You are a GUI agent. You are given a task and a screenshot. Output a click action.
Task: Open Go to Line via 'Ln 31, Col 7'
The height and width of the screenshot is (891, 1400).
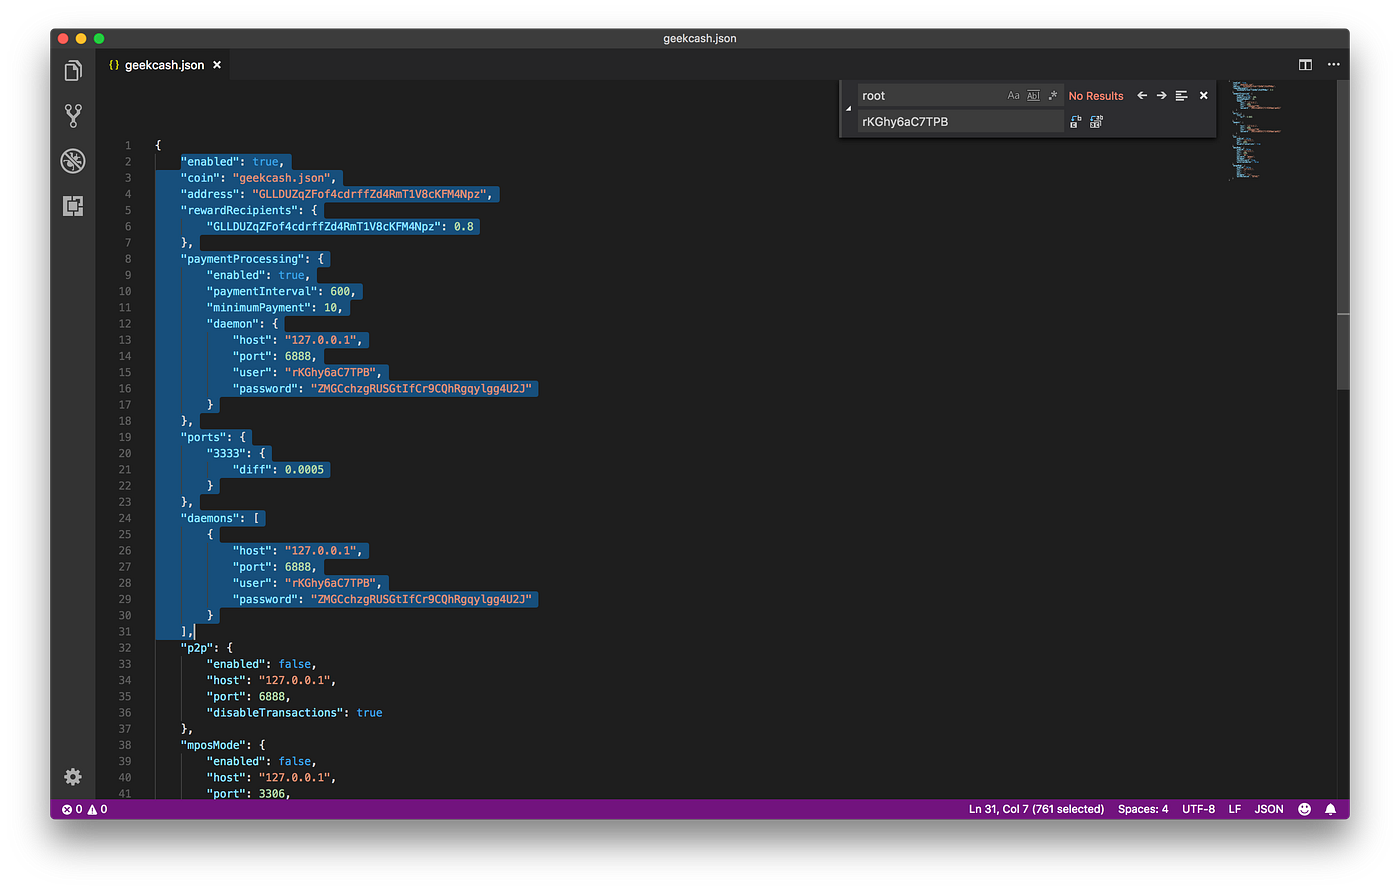(1036, 810)
